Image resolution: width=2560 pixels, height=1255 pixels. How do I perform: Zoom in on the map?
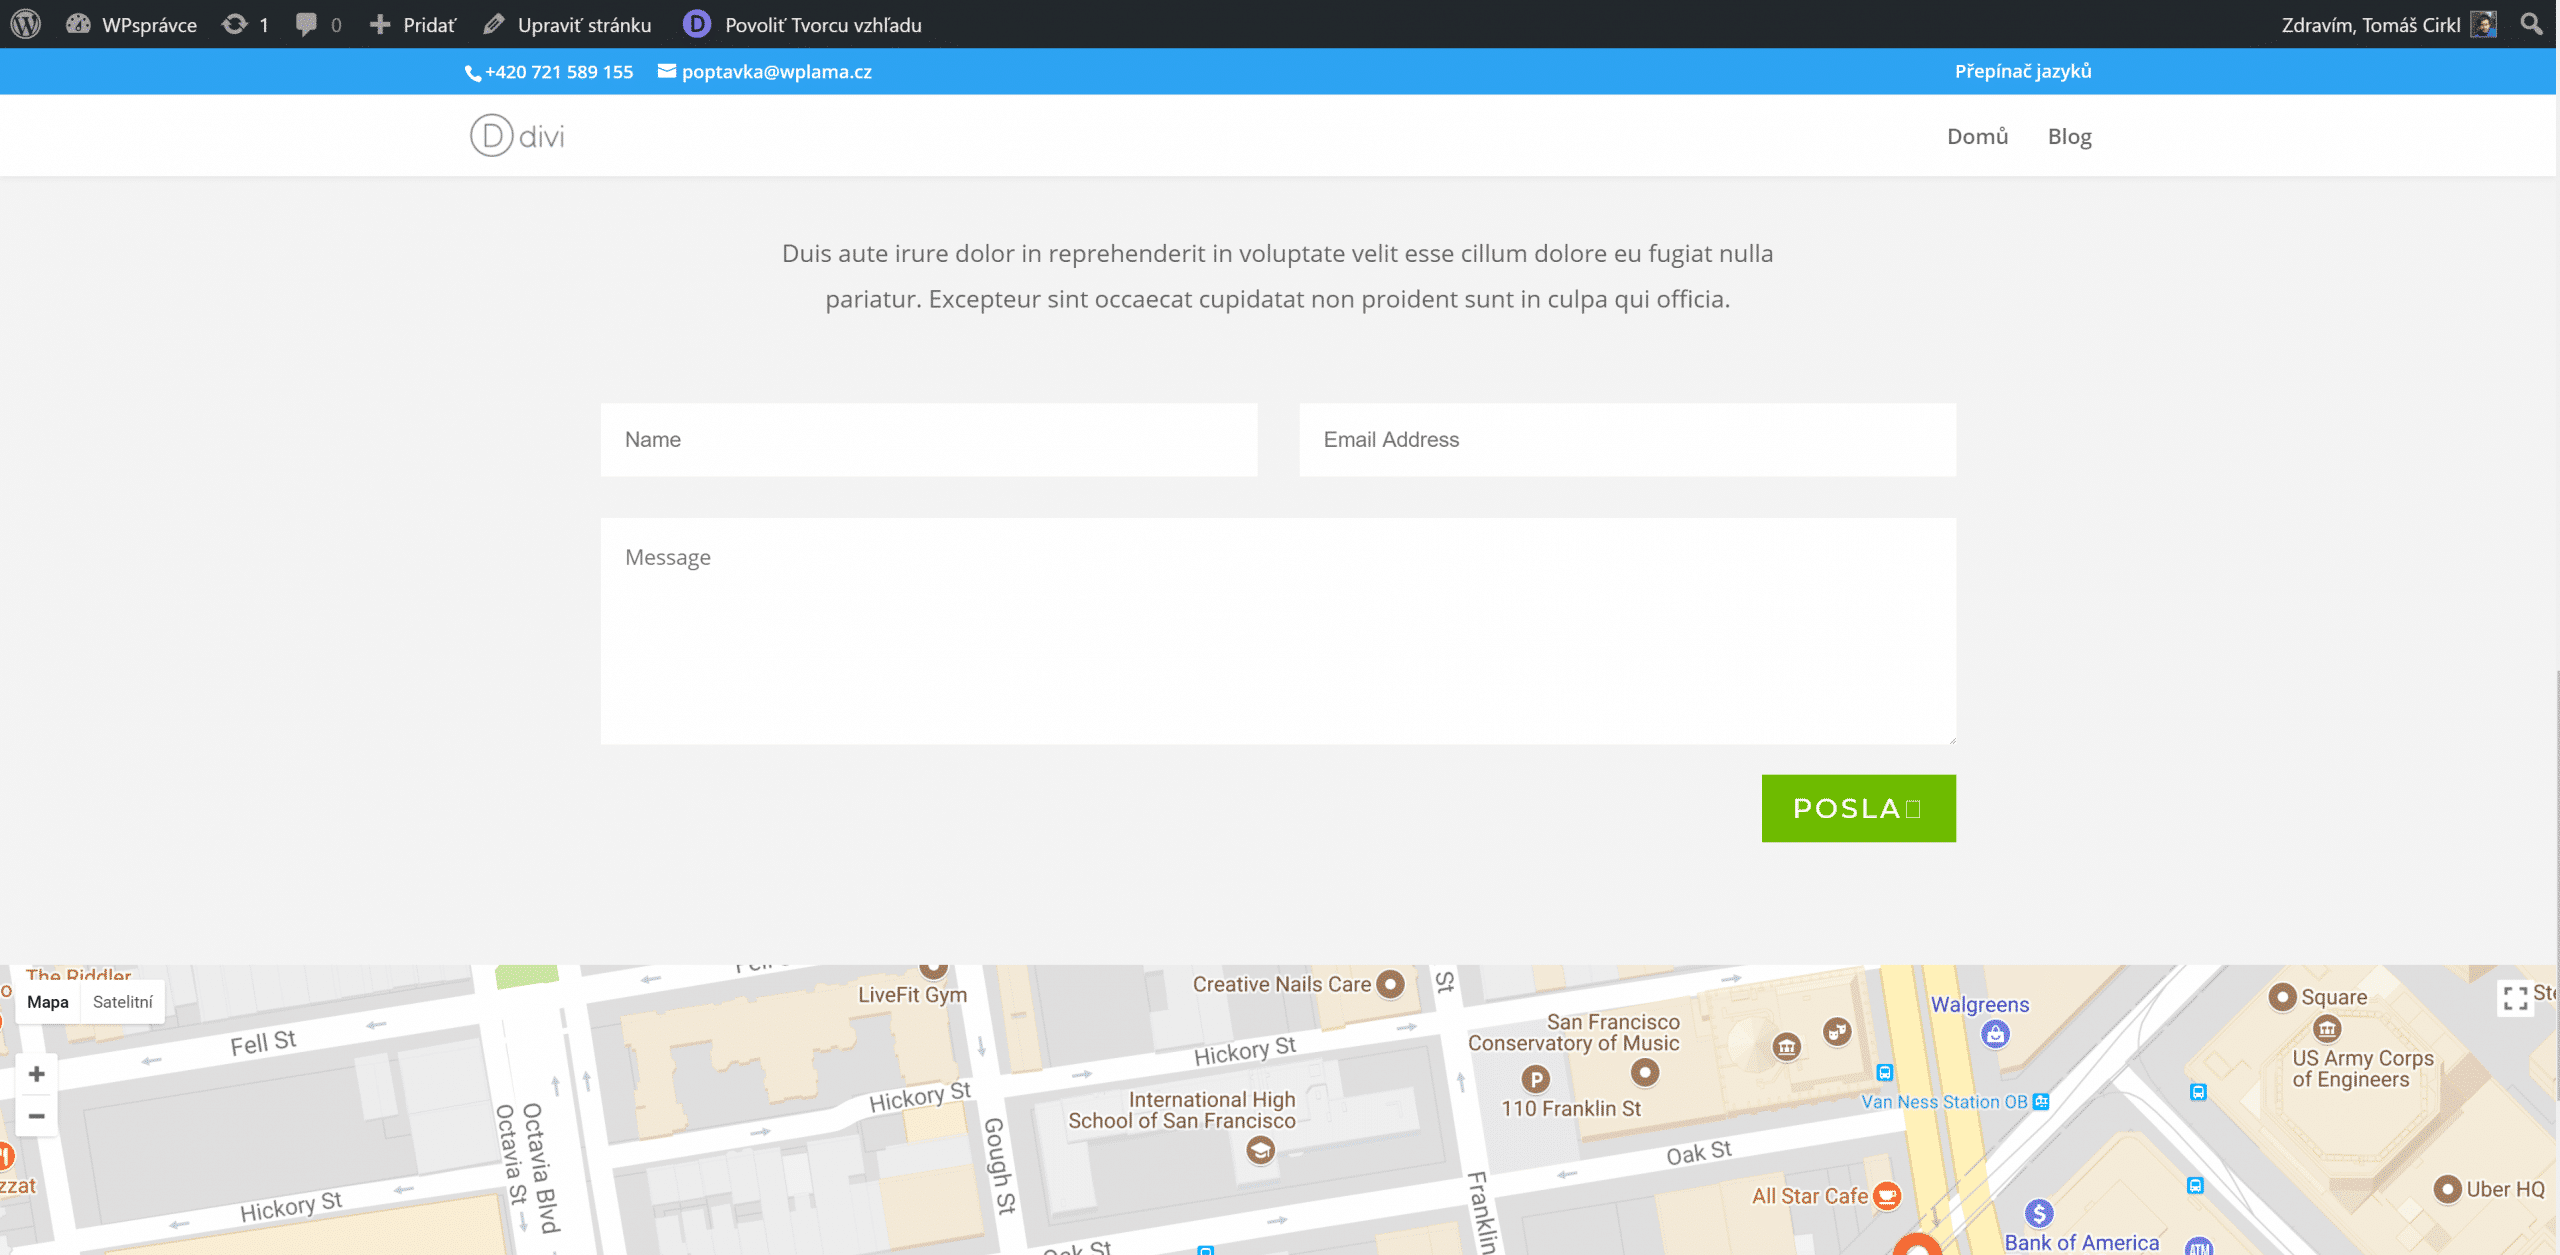(37, 1074)
